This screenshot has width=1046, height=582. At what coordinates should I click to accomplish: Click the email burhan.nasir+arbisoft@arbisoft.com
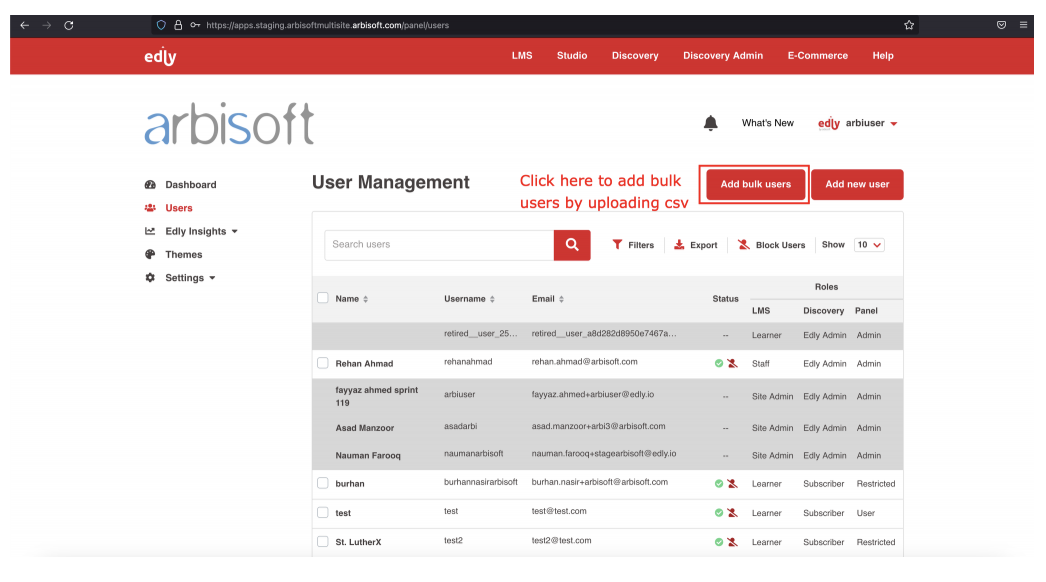[600, 482]
